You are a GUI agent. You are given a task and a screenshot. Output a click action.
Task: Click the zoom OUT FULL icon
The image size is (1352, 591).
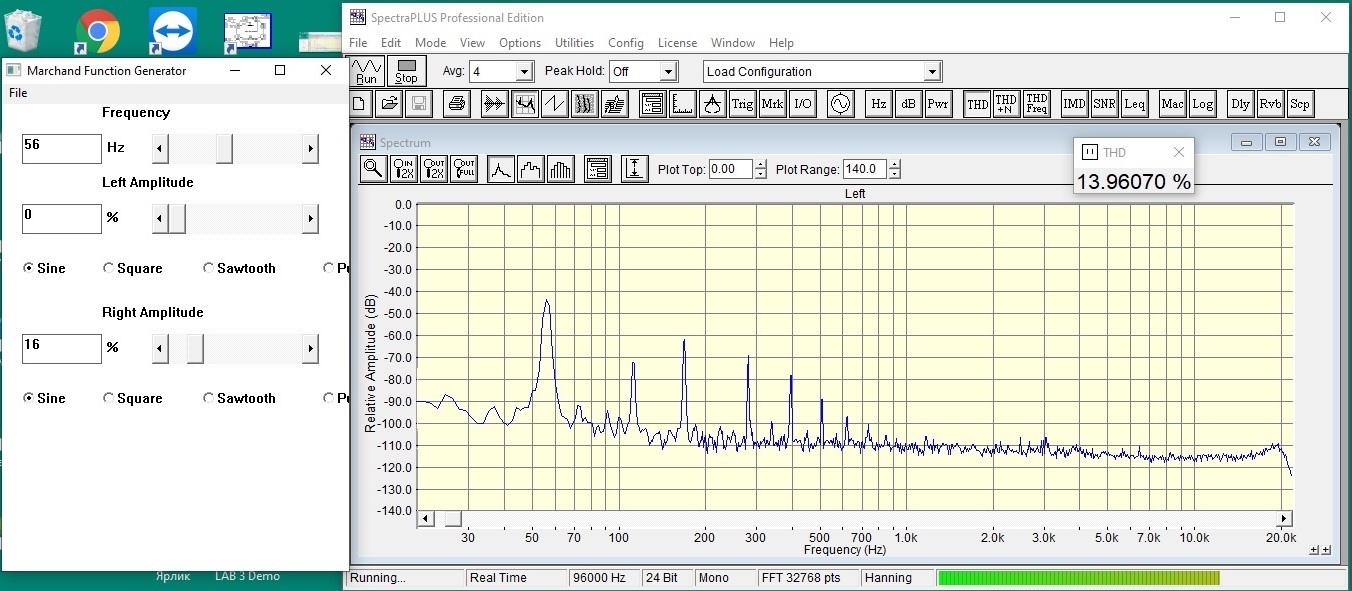pos(464,169)
